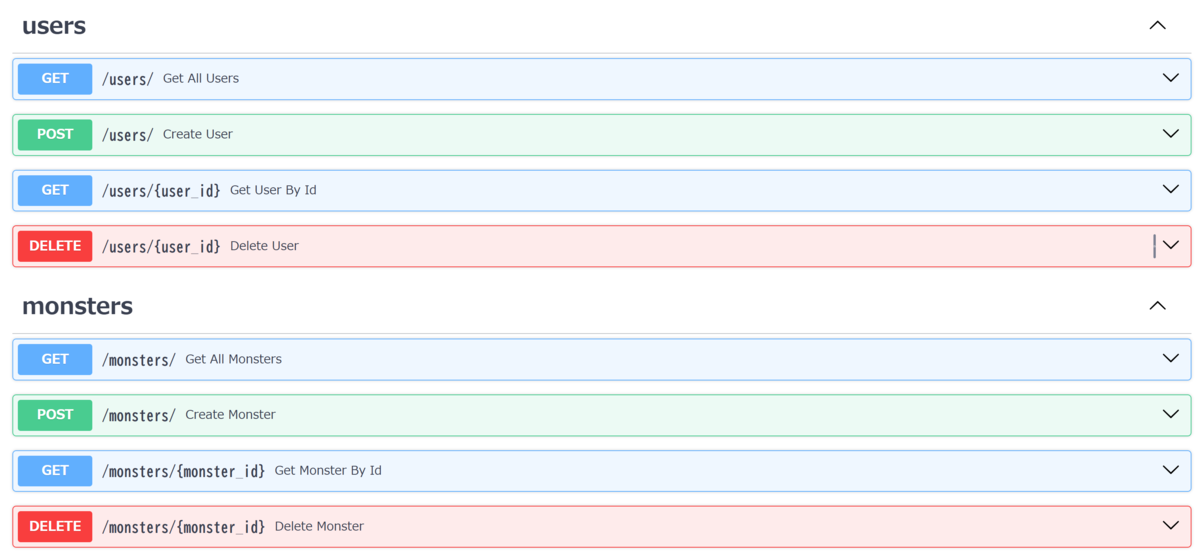The image size is (1200, 555).
Task: Click the GET badge for Get All Users
Action: 55,78
